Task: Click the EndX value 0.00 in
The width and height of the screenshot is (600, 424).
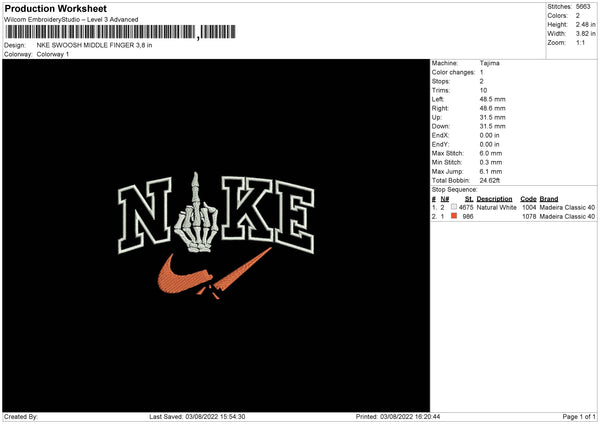Action: [x=489, y=135]
